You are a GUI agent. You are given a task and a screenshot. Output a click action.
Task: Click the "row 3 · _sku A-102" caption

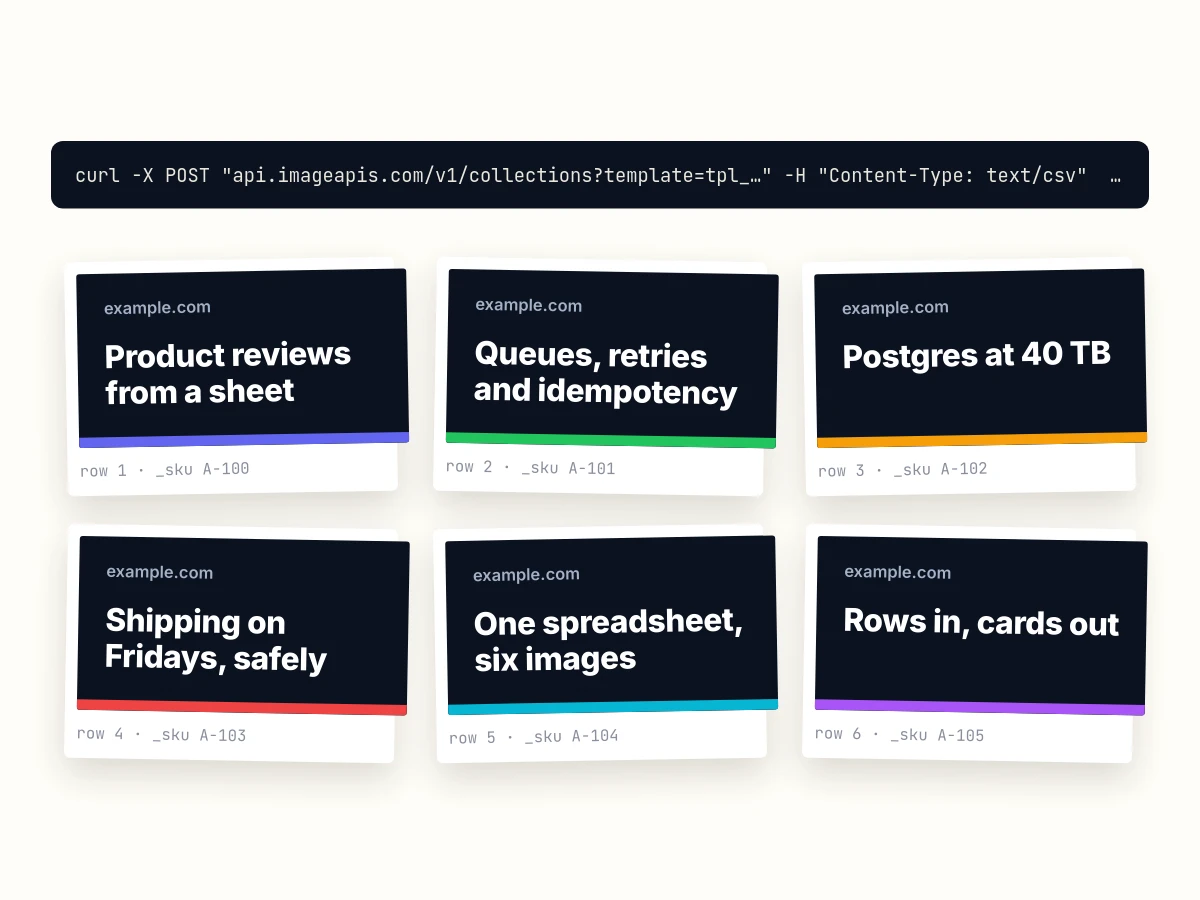pyautogui.click(x=903, y=469)
